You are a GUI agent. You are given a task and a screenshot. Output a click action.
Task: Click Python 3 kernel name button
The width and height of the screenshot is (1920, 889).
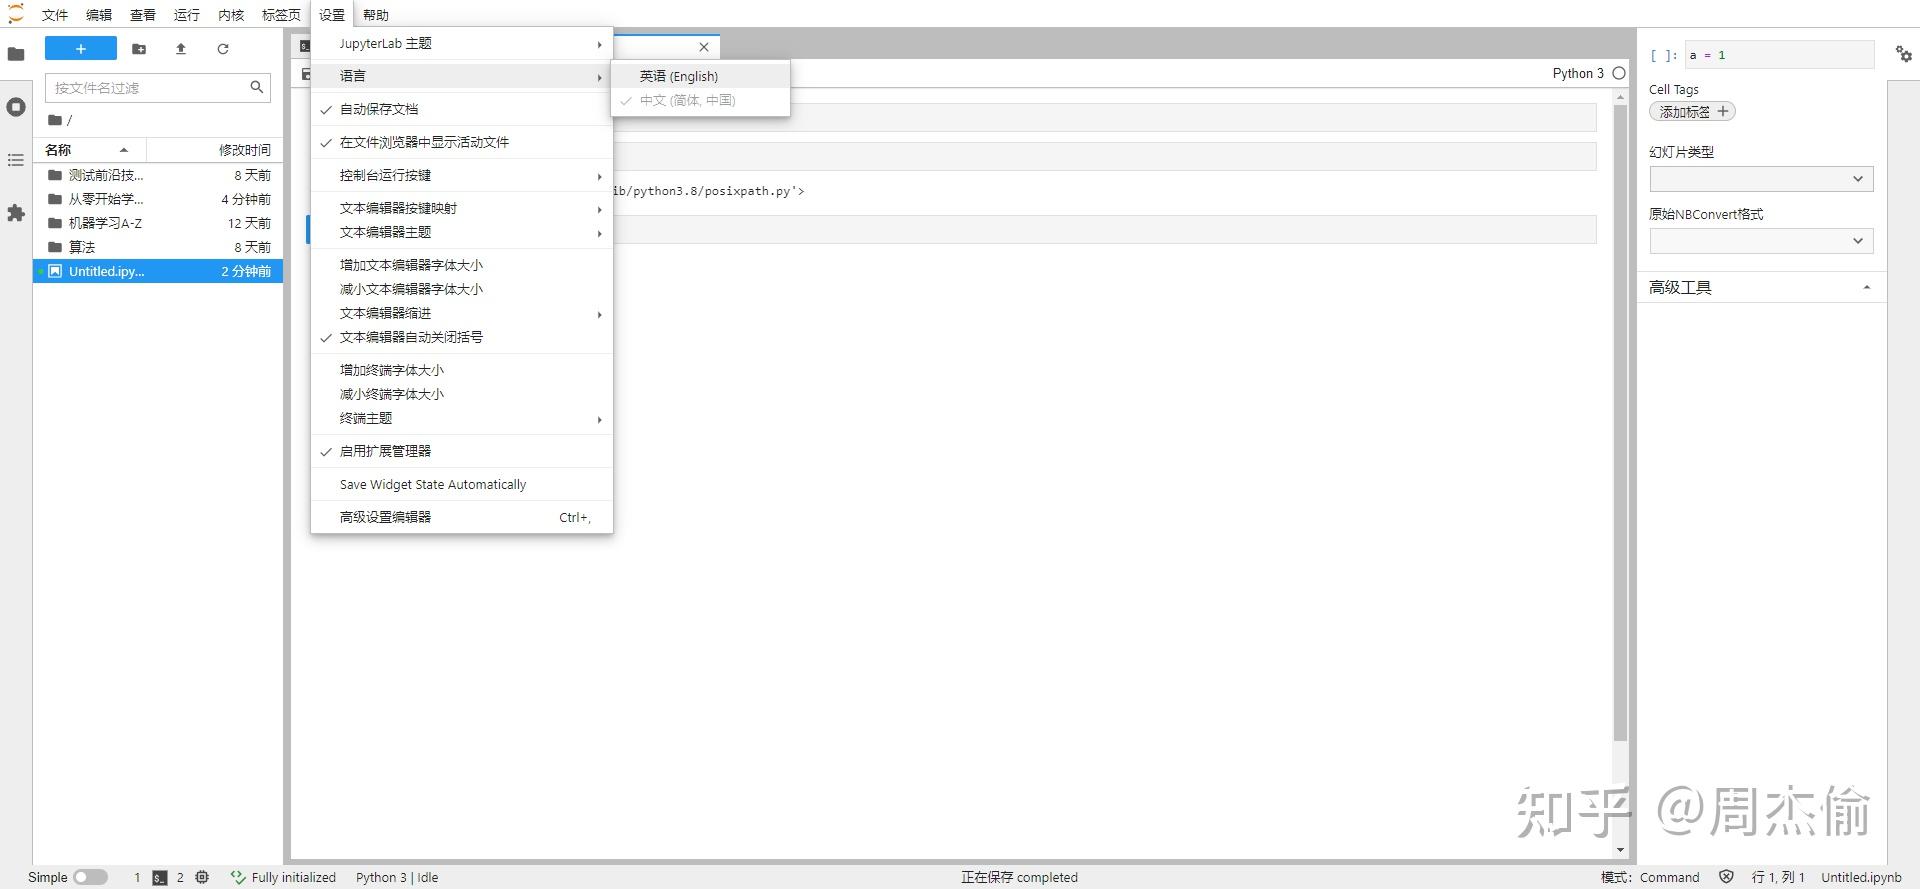pos(1578,73)
